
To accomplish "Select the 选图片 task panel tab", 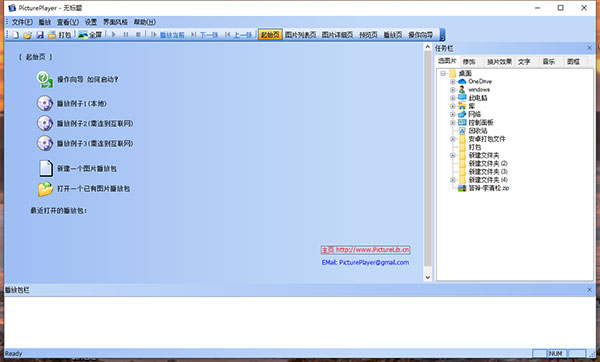I will click(447, 61).
